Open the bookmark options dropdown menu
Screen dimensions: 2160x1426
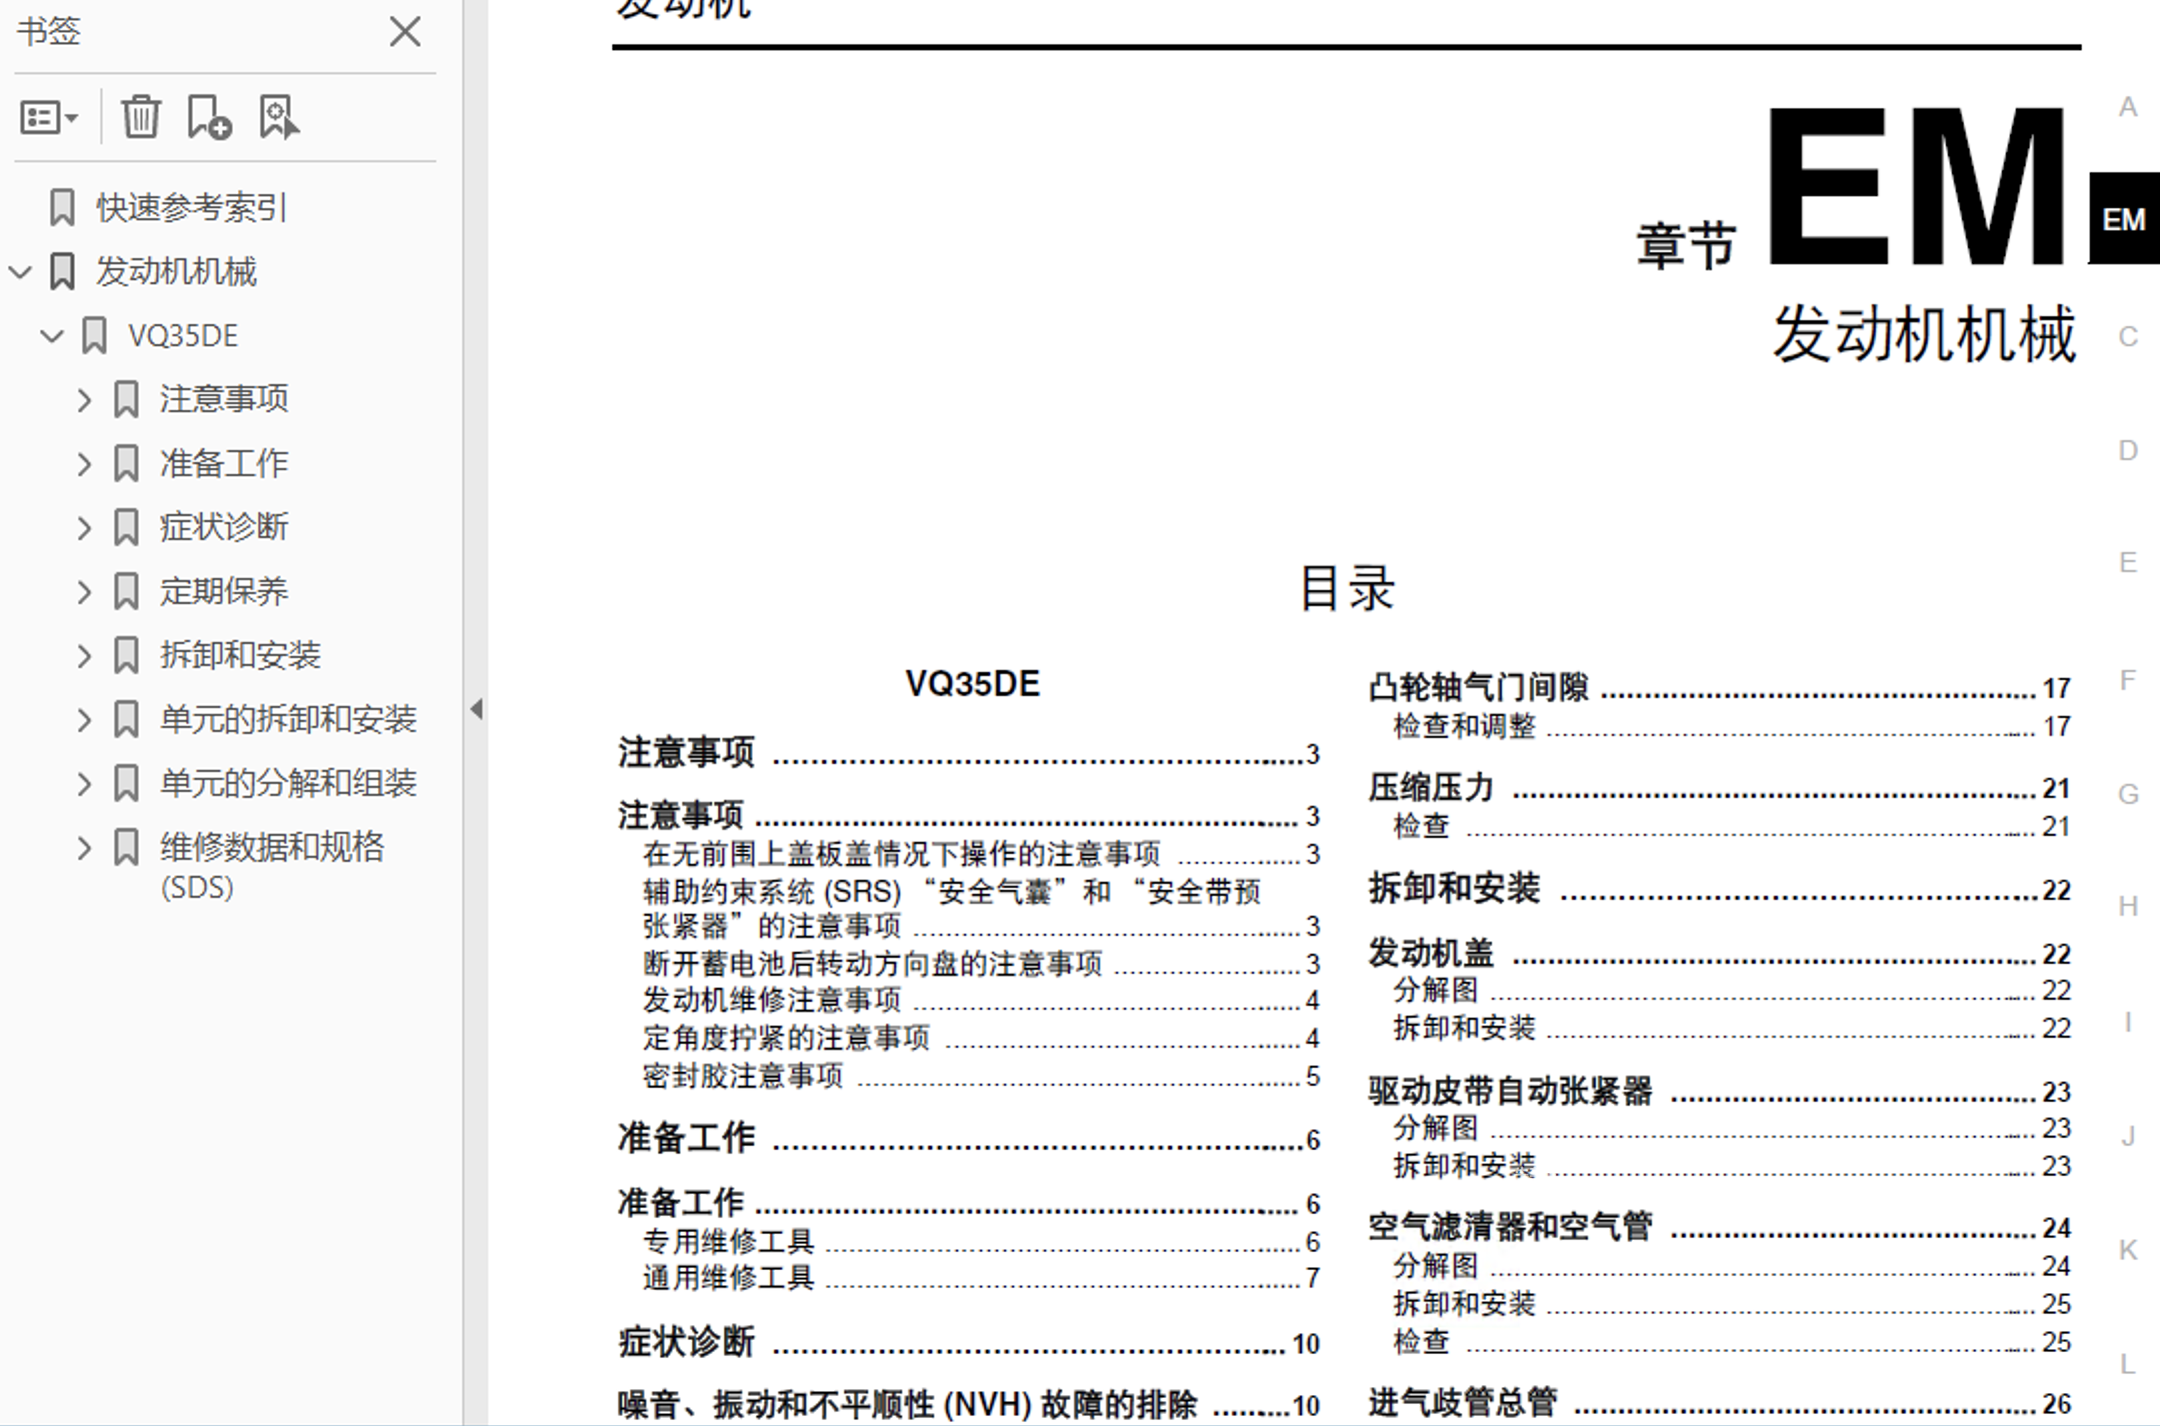(x=49, y=118)
